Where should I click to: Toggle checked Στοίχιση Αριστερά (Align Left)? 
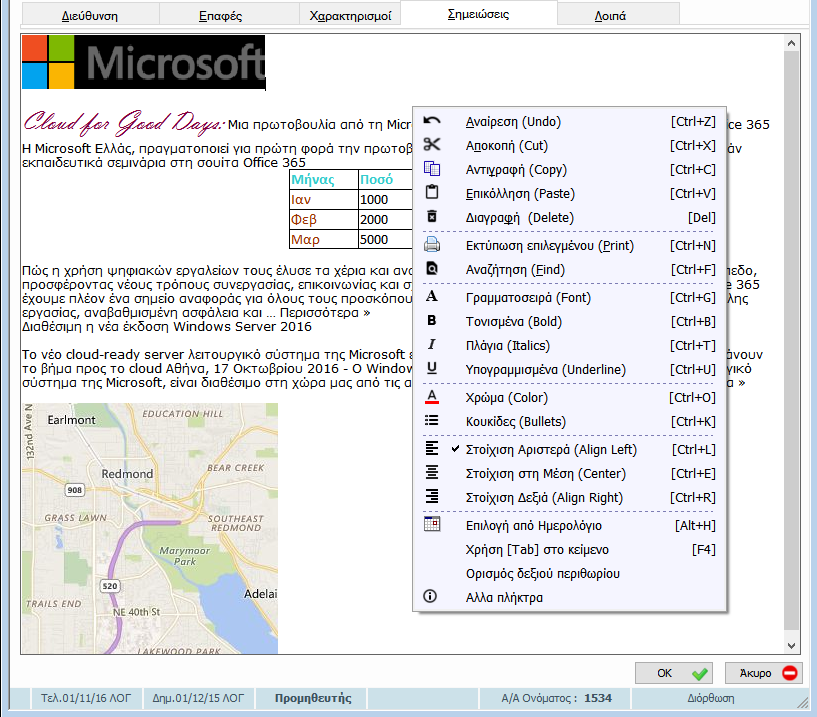point(569,450)
